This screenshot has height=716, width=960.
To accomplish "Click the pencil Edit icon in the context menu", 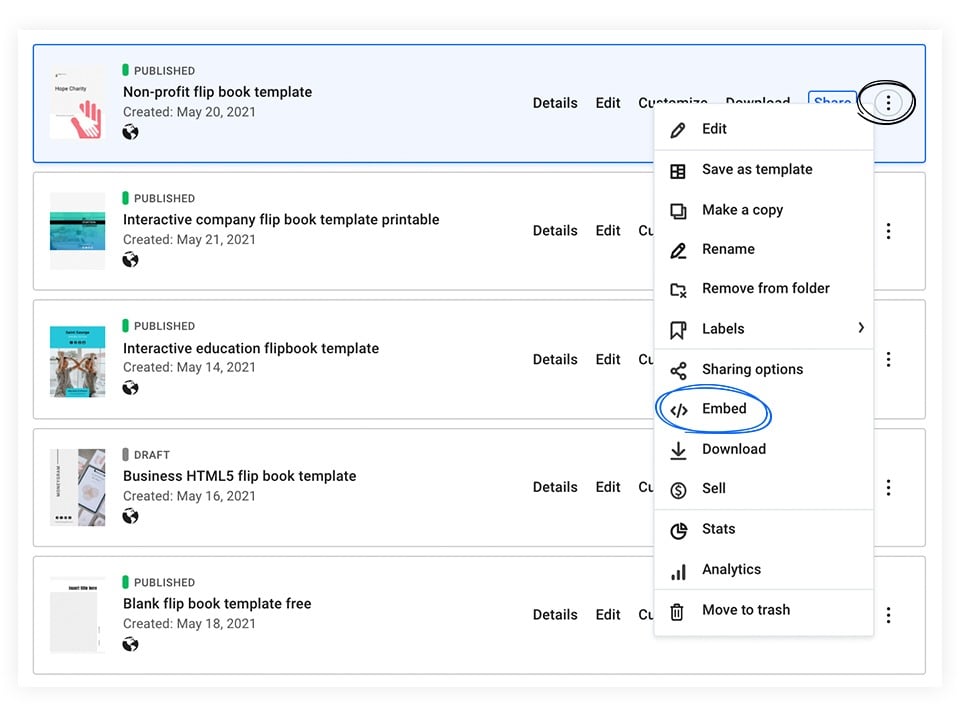I will click(x=678, y=130).
